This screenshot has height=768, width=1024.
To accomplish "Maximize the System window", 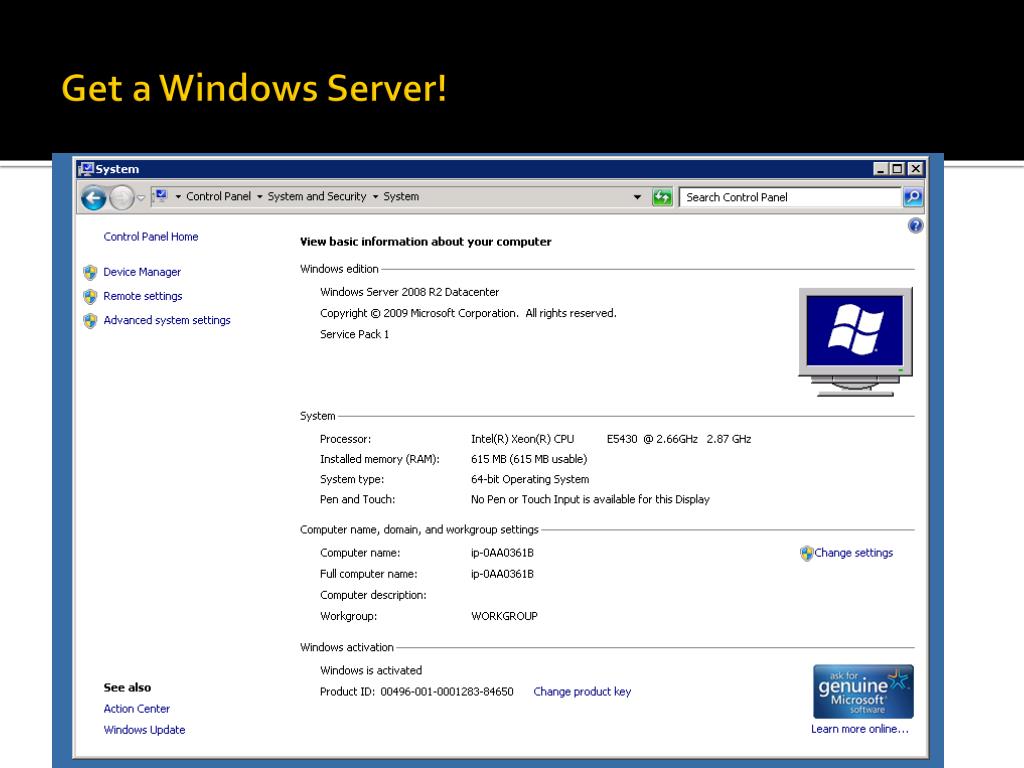I will coord(897,168).
